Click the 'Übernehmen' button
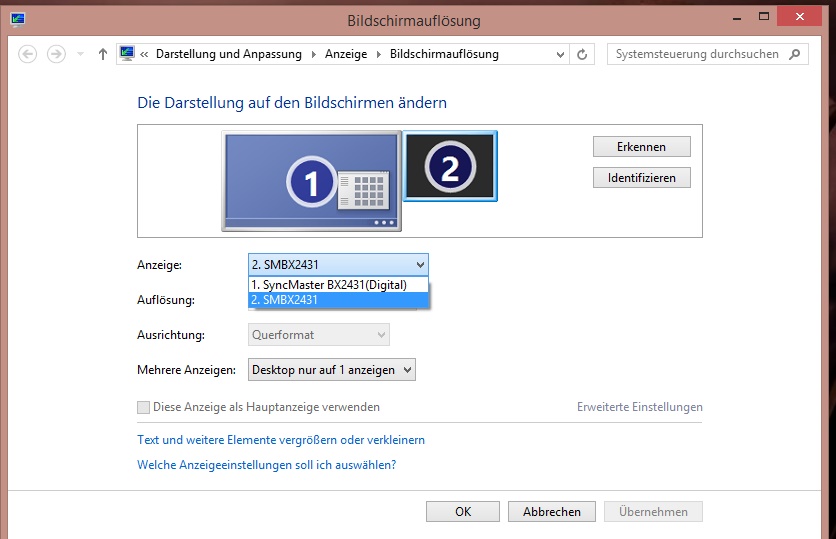The image size is (836, 539). (x=653, y=512)
